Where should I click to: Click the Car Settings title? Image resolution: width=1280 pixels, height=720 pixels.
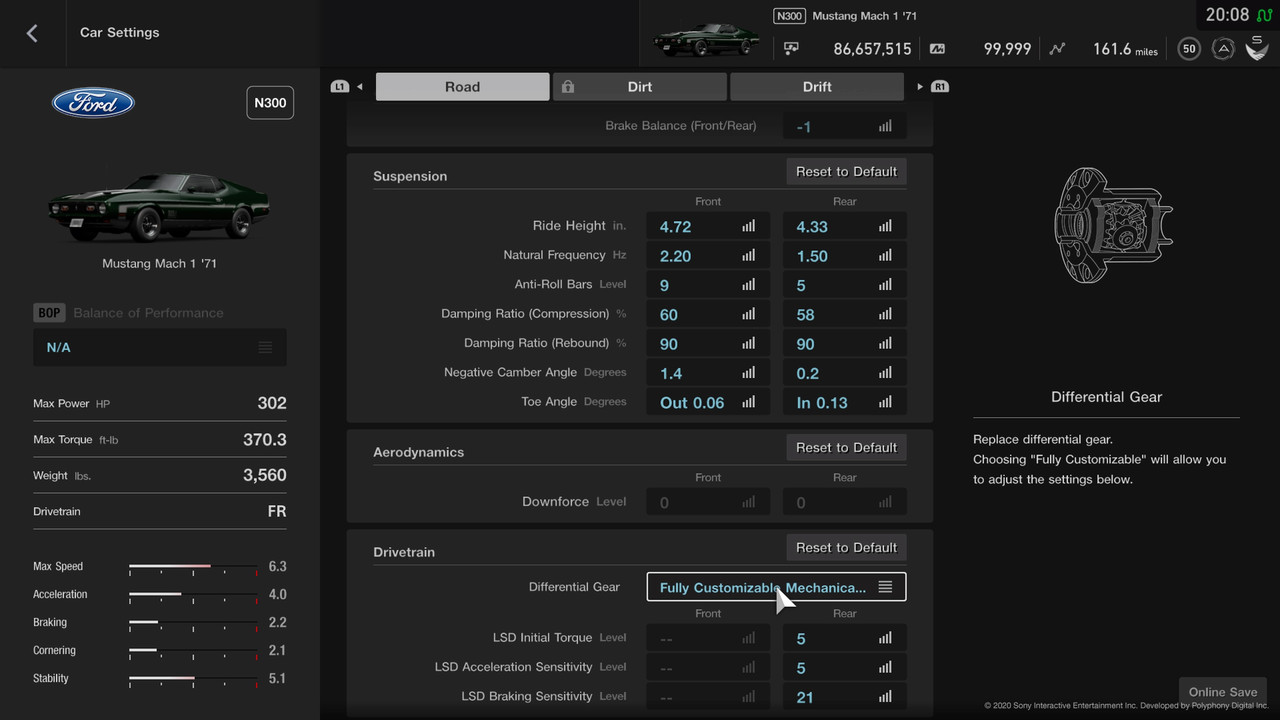(x=120, y=33)
